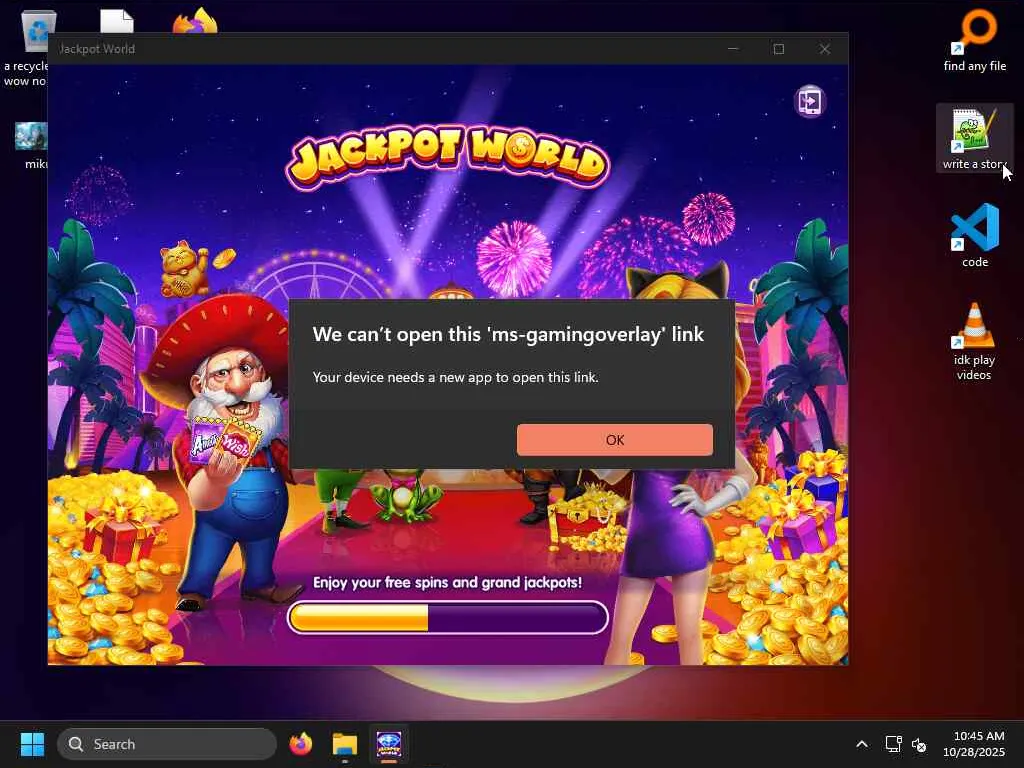The image size is (1024, 768).
Task: Launch the 'code' VS Code shortcut
Action: coord(974,236)
